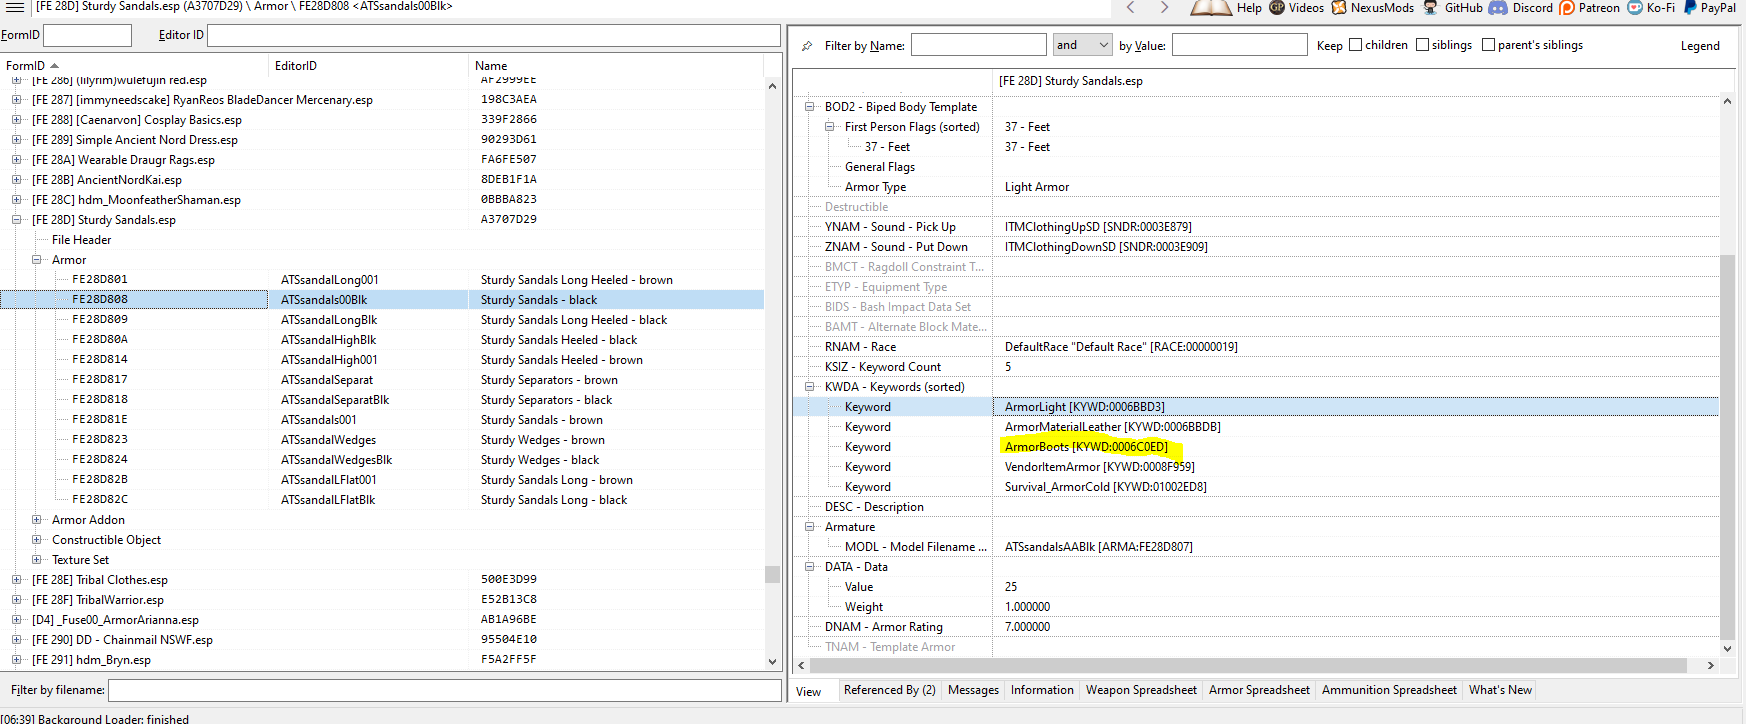The height and width of the screenshot is (724, 1746).
Task: Open the PayPal icon link
Action: (1690, 7)
